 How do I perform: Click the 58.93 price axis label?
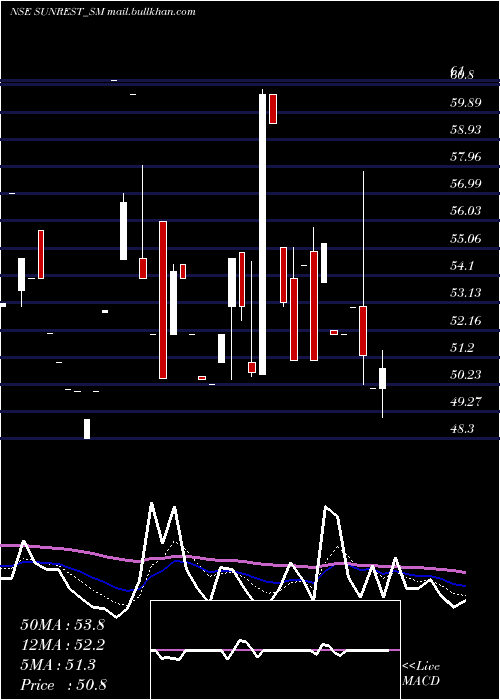466,130
